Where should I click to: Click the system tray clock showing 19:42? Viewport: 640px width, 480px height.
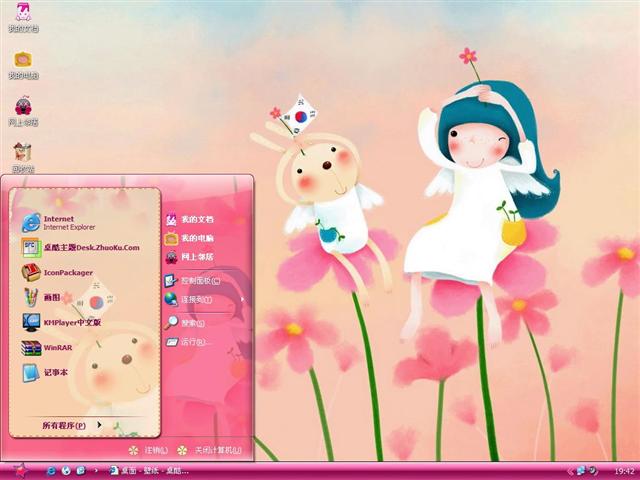[x=624, y=470]
